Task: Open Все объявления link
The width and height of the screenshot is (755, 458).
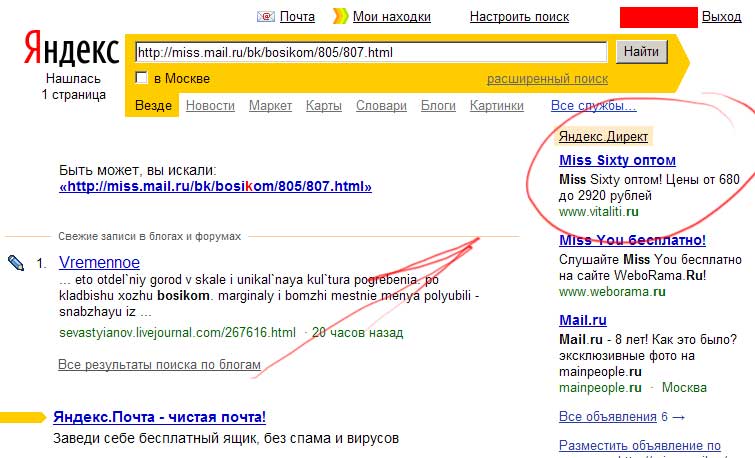Action: [608, 417]
